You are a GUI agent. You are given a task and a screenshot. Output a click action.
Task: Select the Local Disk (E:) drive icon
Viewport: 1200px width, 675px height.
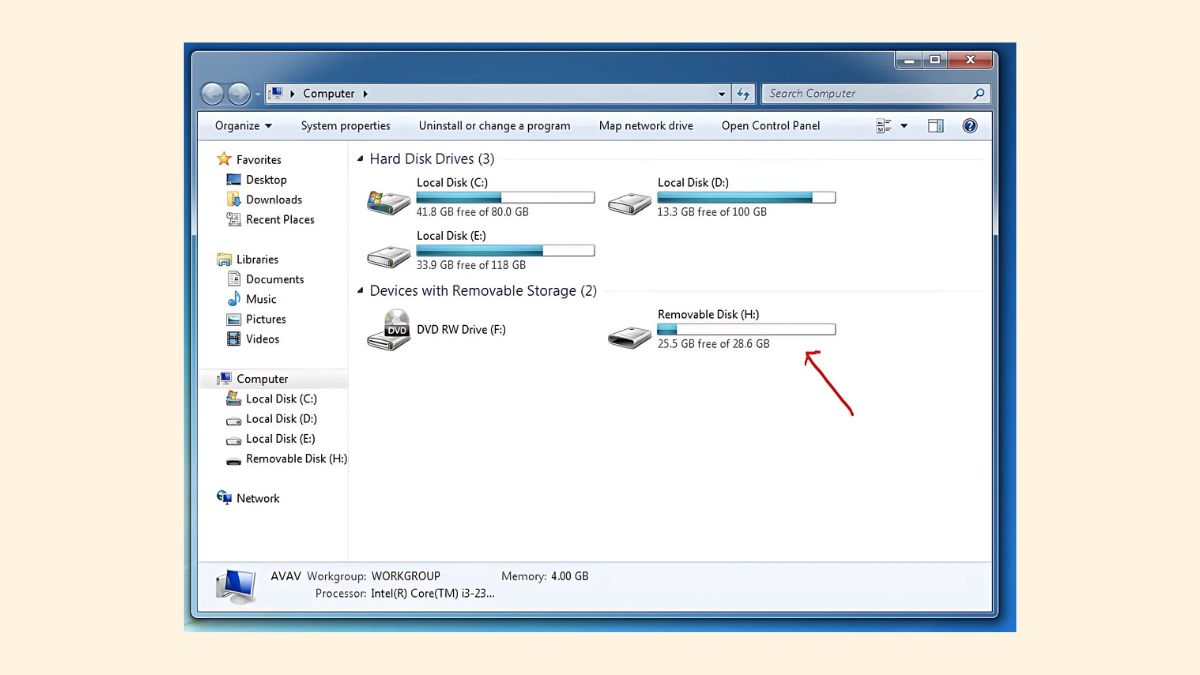[388, 254]
